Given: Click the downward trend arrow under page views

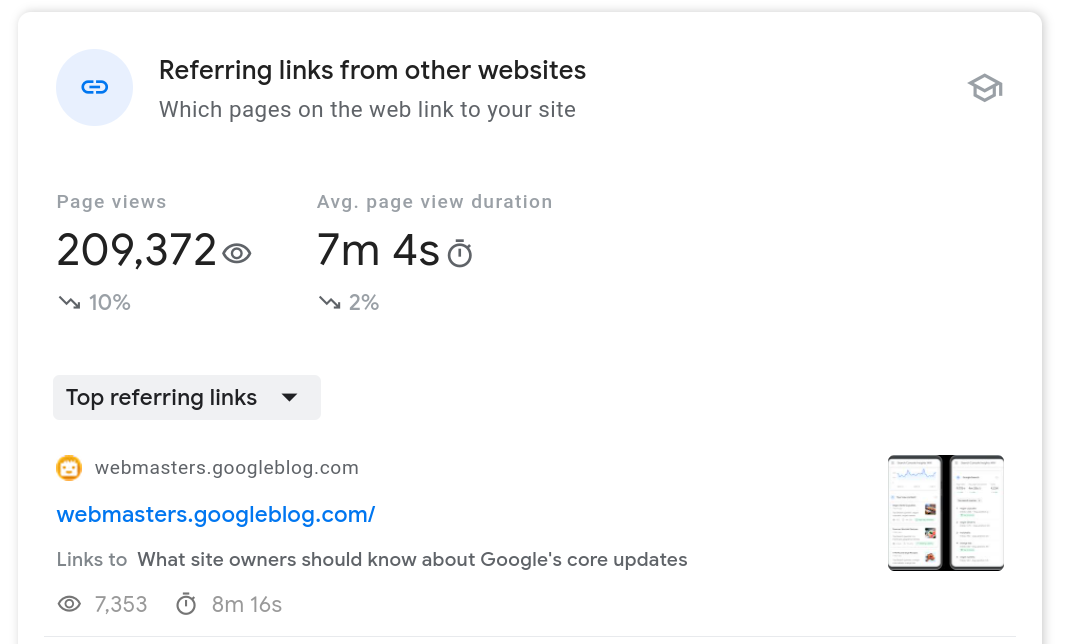Looking at the screenshot, I should tap(67, 301).
